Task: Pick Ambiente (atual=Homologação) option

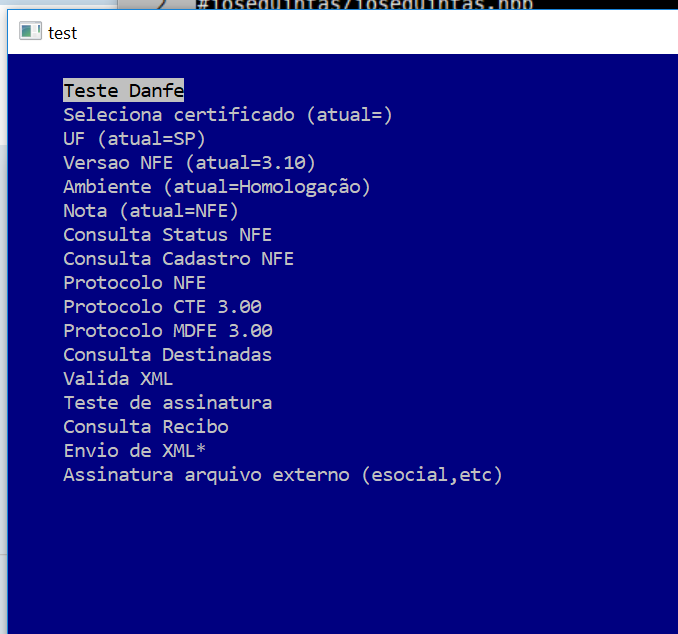Action: [x=216, y=187]
